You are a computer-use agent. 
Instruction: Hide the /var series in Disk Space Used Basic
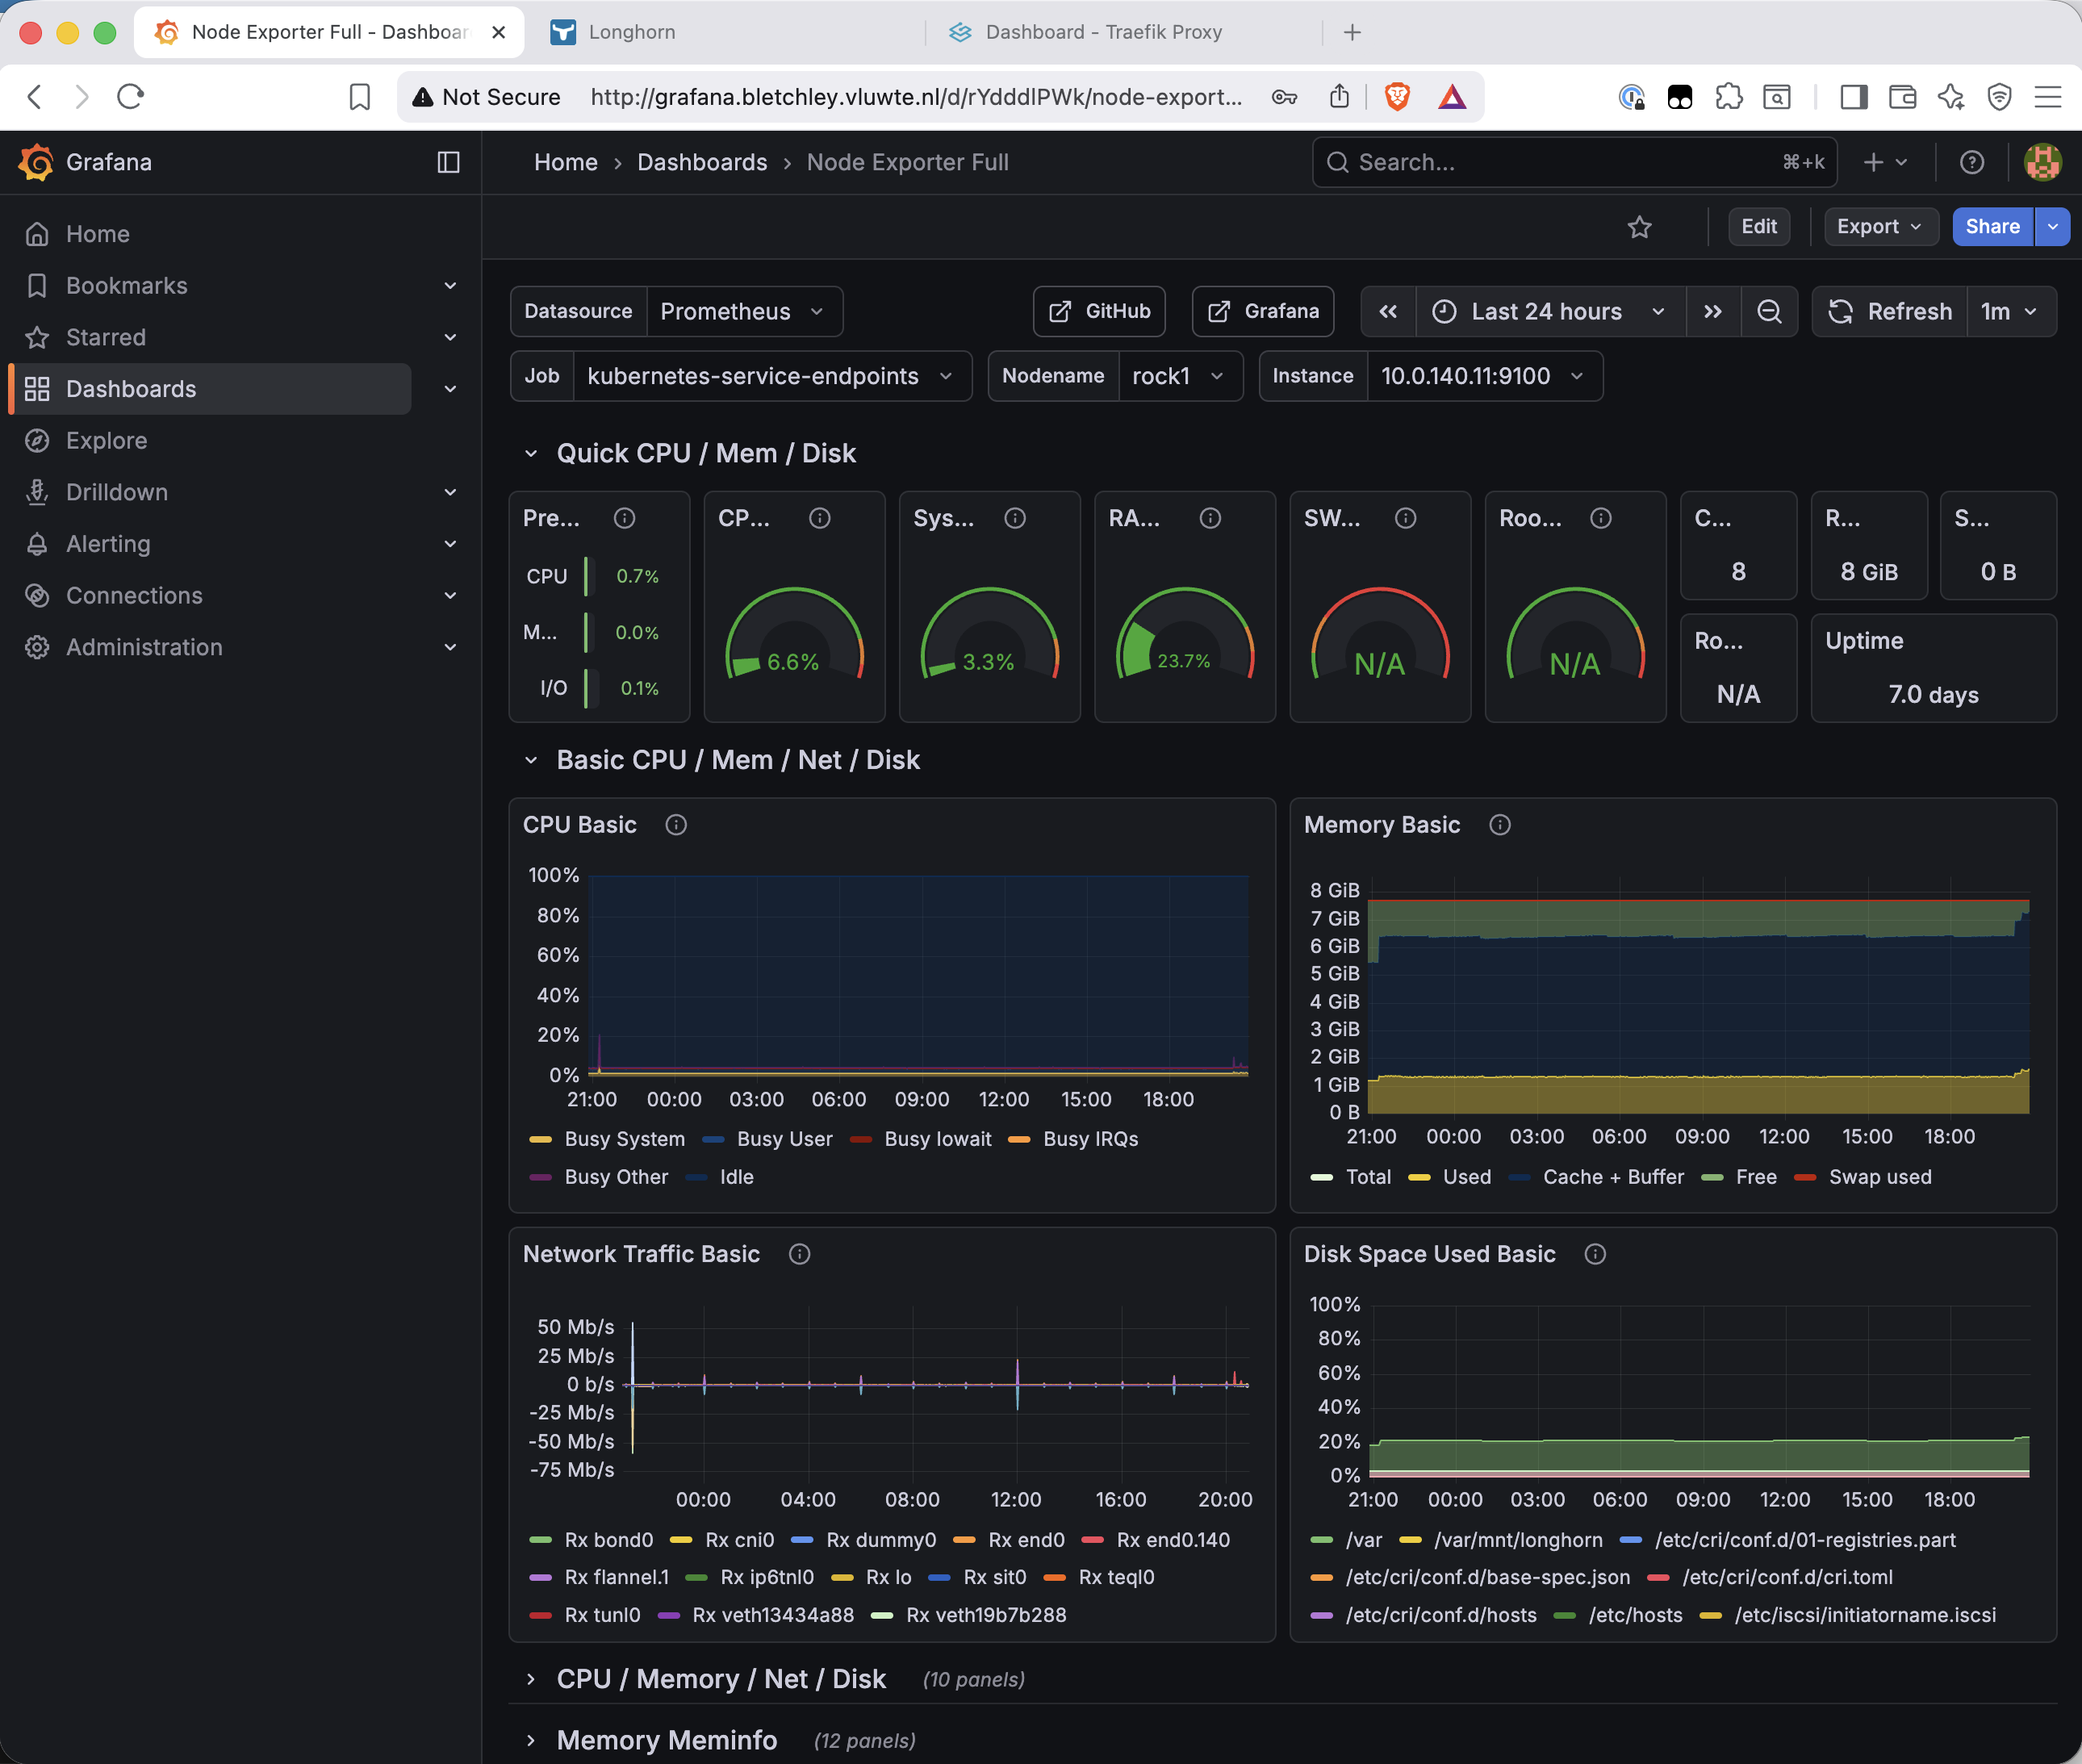1366,1540
